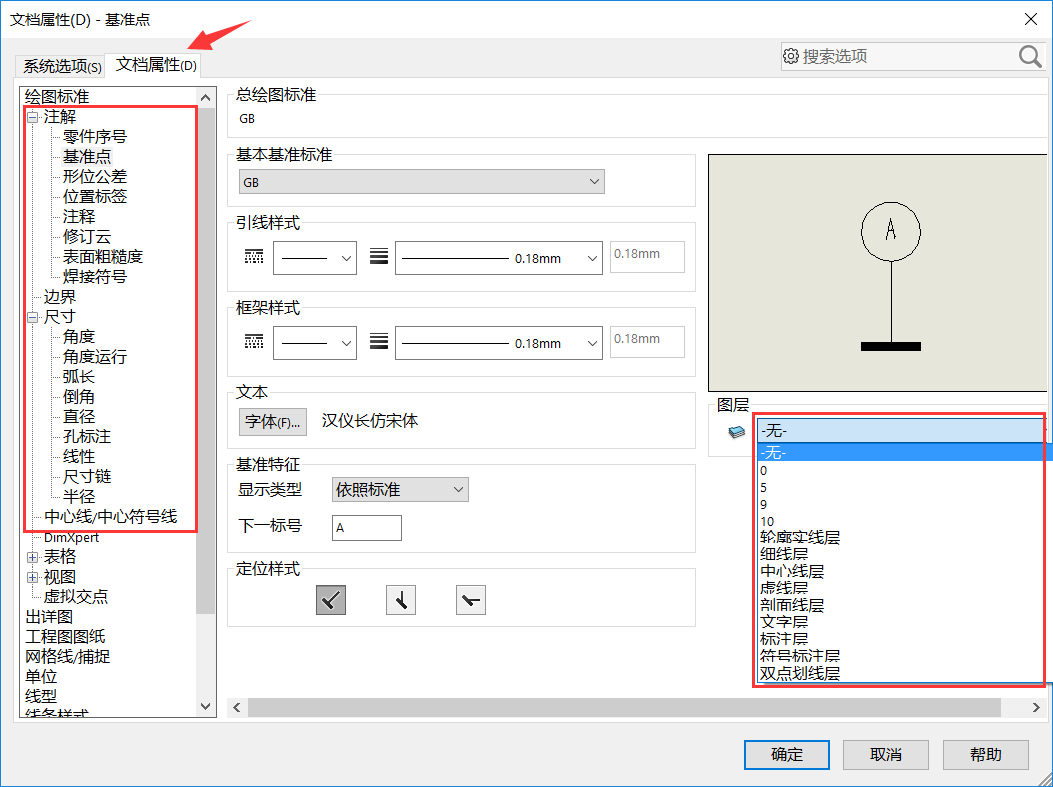Switch to the 系统选项 tab
Image resolution: width=1053 pixels, height=787 pixels.
[x=62, y=66]
